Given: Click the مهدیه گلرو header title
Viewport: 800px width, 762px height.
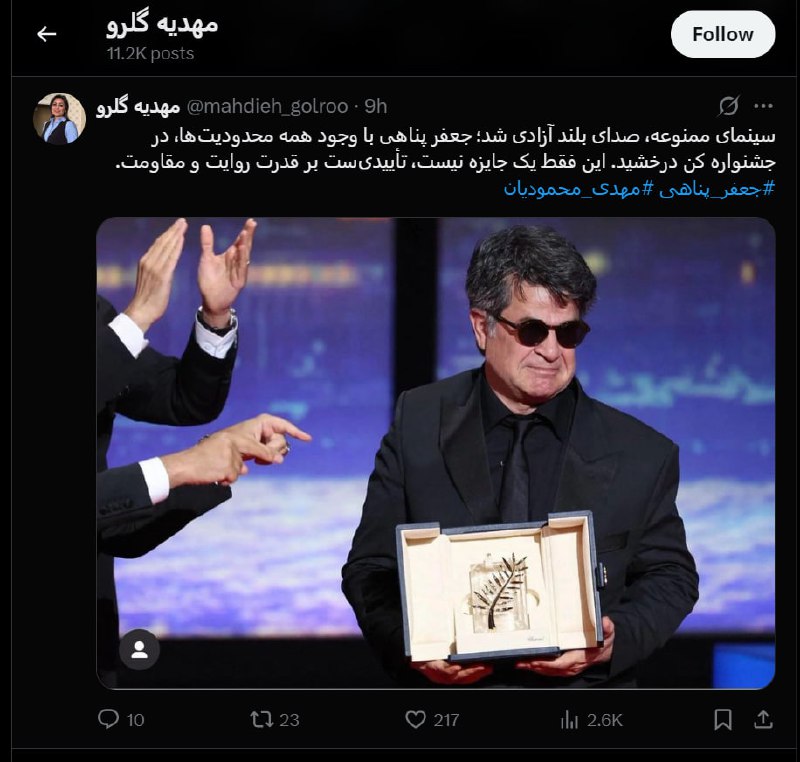Looking at the screenshot, I should pos(162,24).
